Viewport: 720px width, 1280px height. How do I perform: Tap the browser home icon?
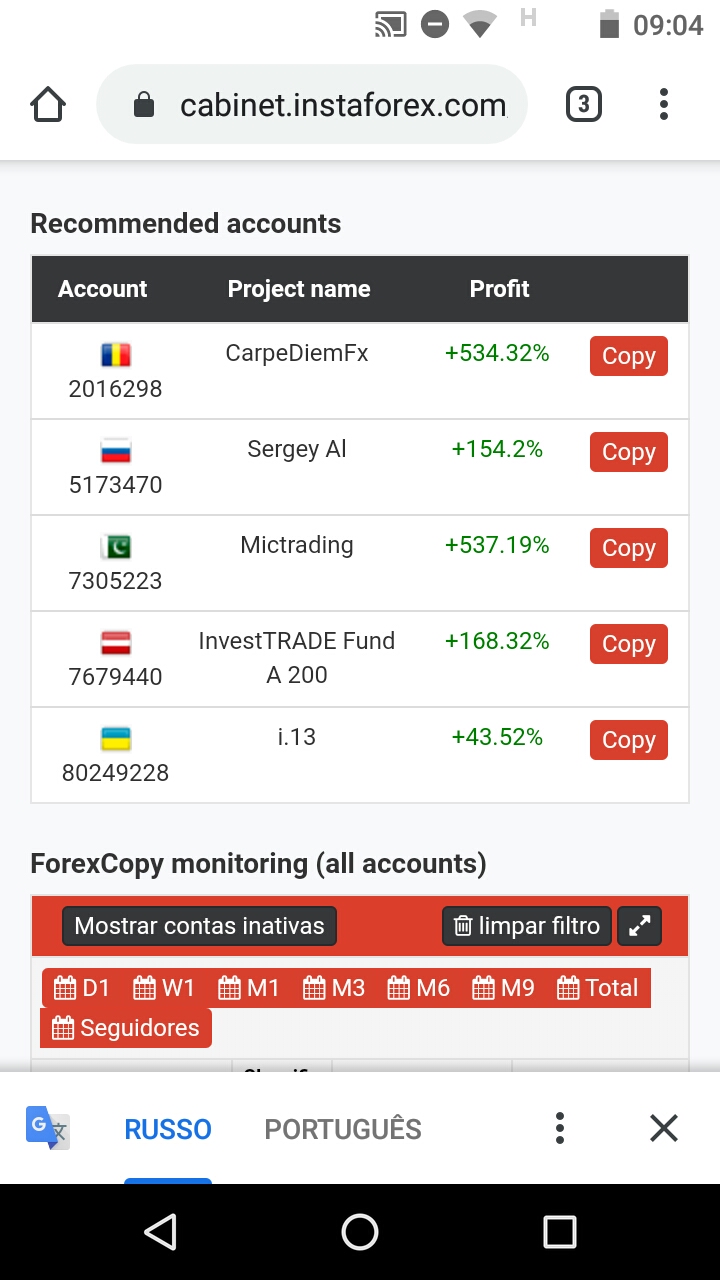pos(48,105)
